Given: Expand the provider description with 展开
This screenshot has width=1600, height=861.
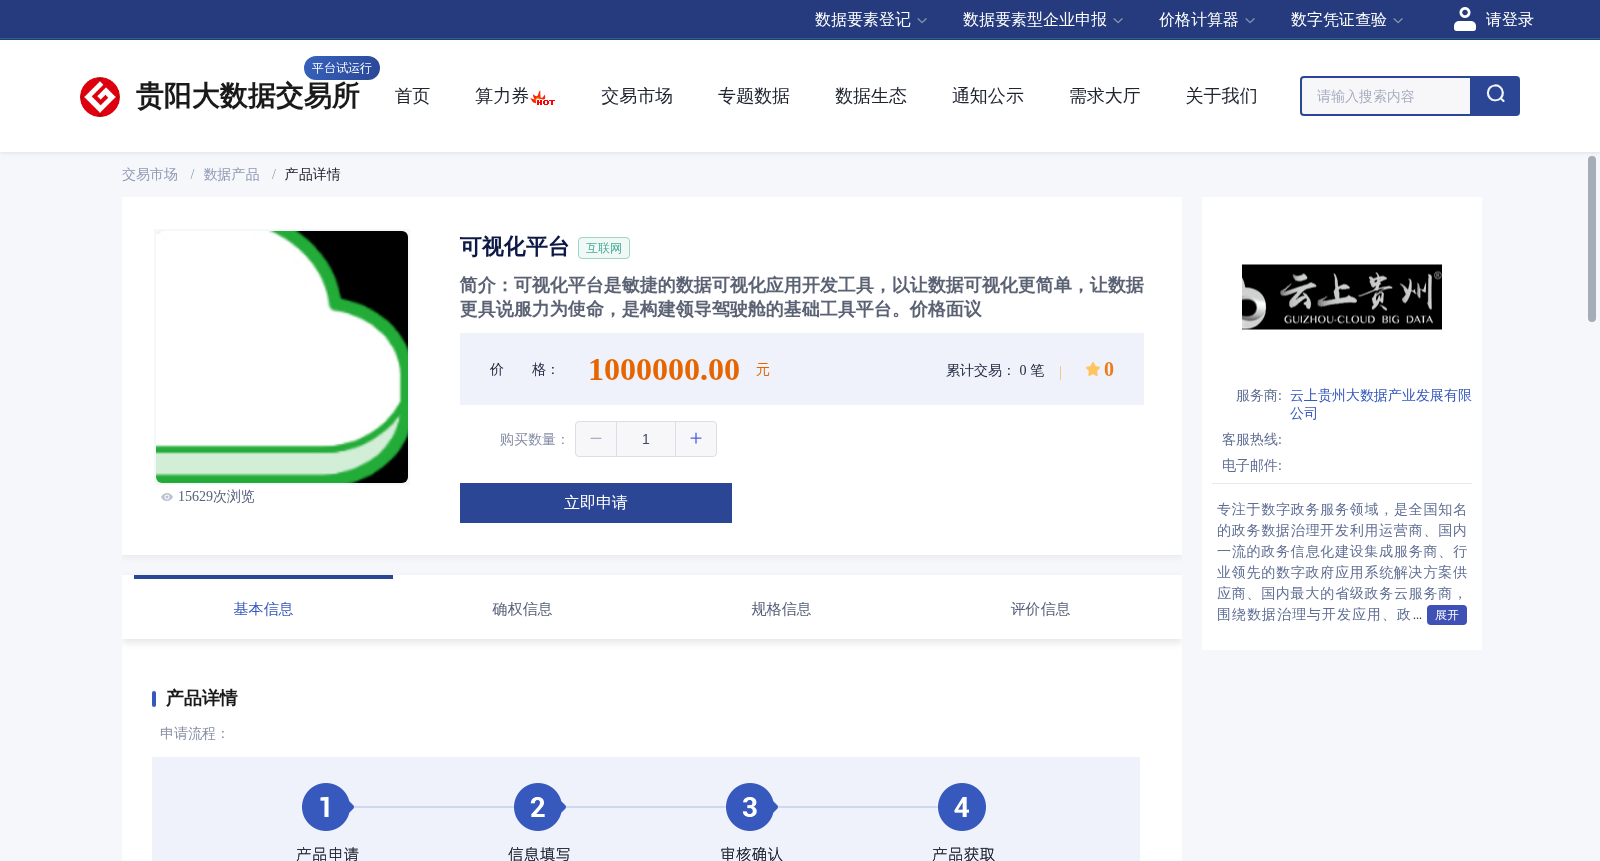Looking at the screenshot, I should (x=1446, y=615).
